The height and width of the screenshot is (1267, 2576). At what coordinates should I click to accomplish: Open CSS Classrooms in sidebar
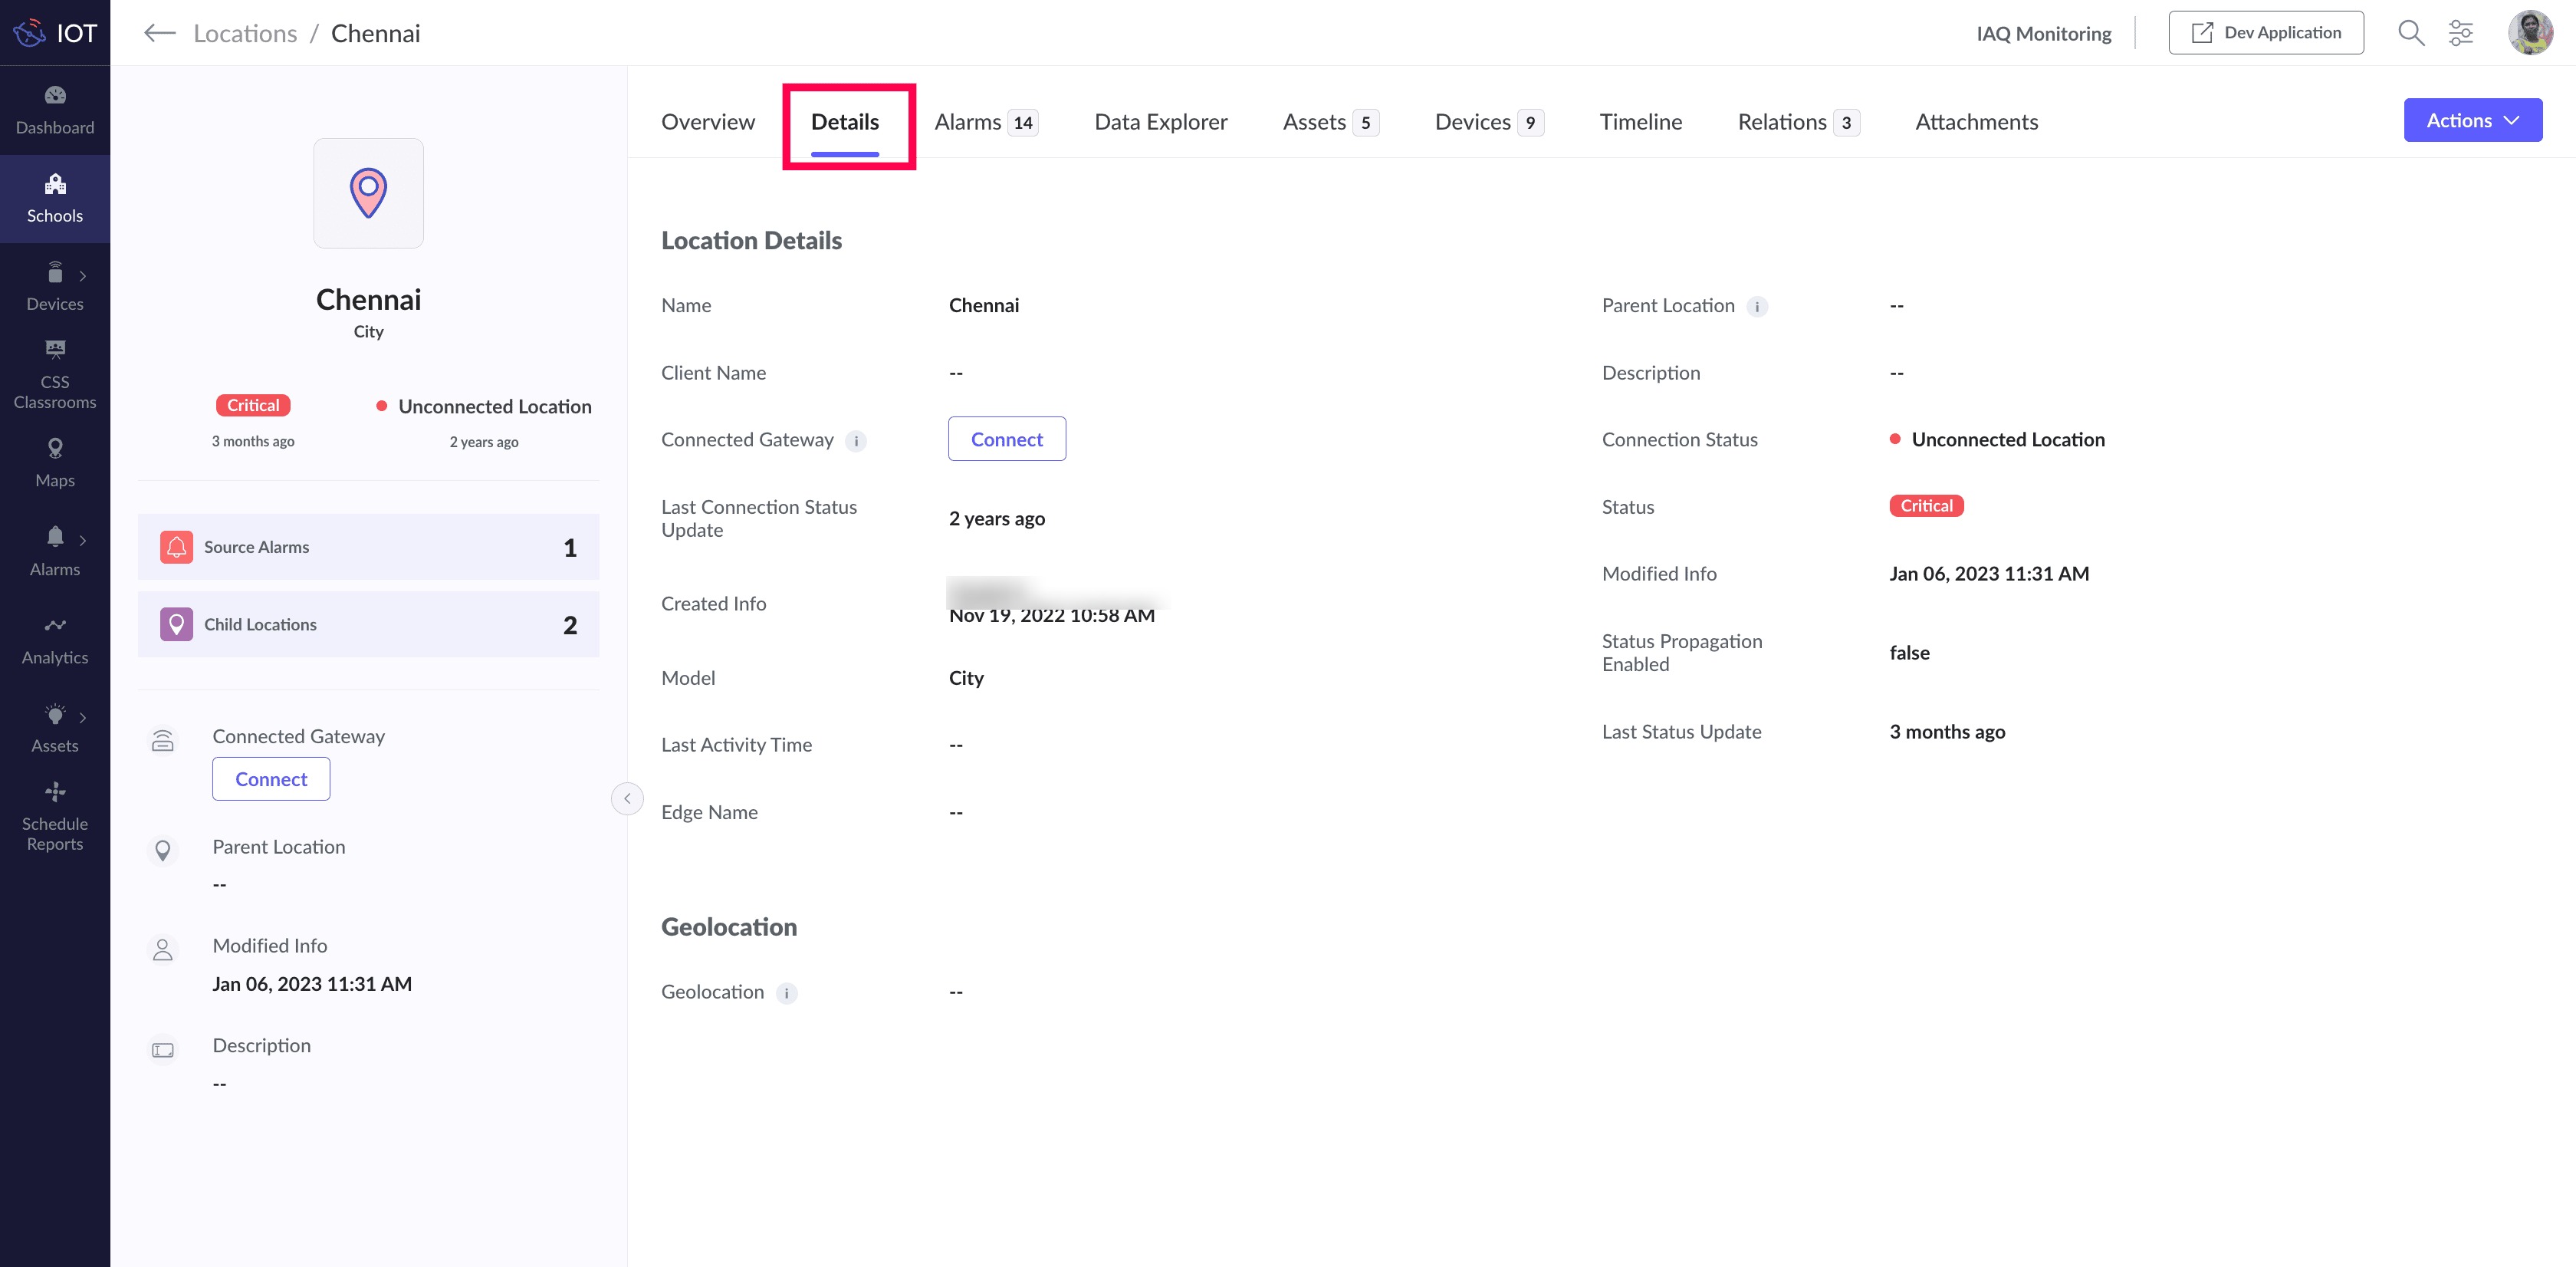click(x=55, y=375)
